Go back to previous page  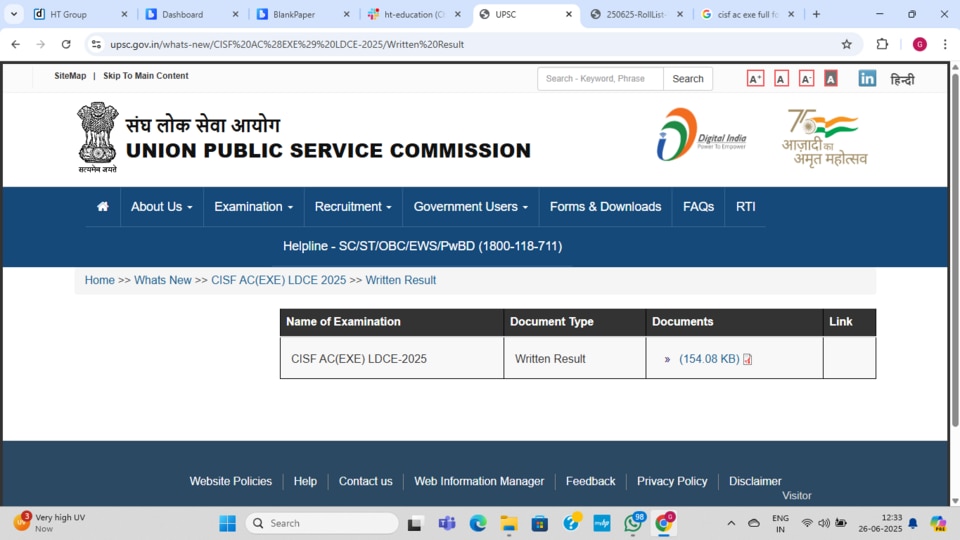pyautogui.click(x=16, y=44)
